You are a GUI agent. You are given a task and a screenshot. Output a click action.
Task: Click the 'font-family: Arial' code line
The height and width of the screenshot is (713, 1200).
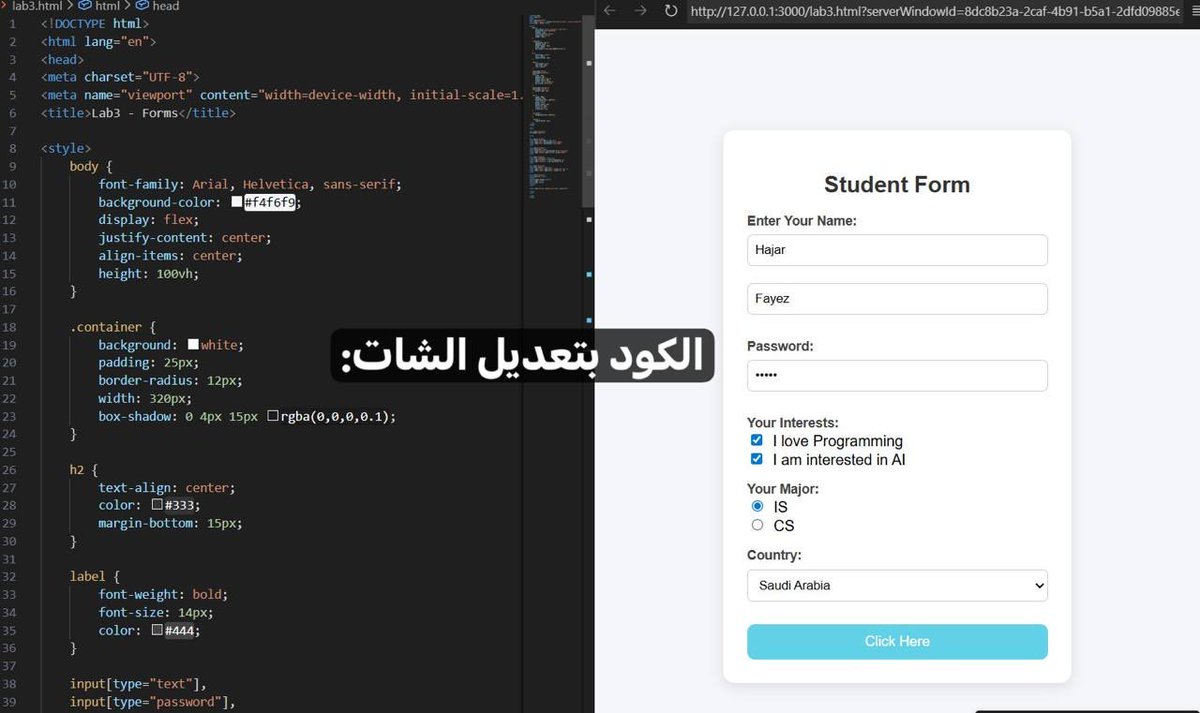249,184
